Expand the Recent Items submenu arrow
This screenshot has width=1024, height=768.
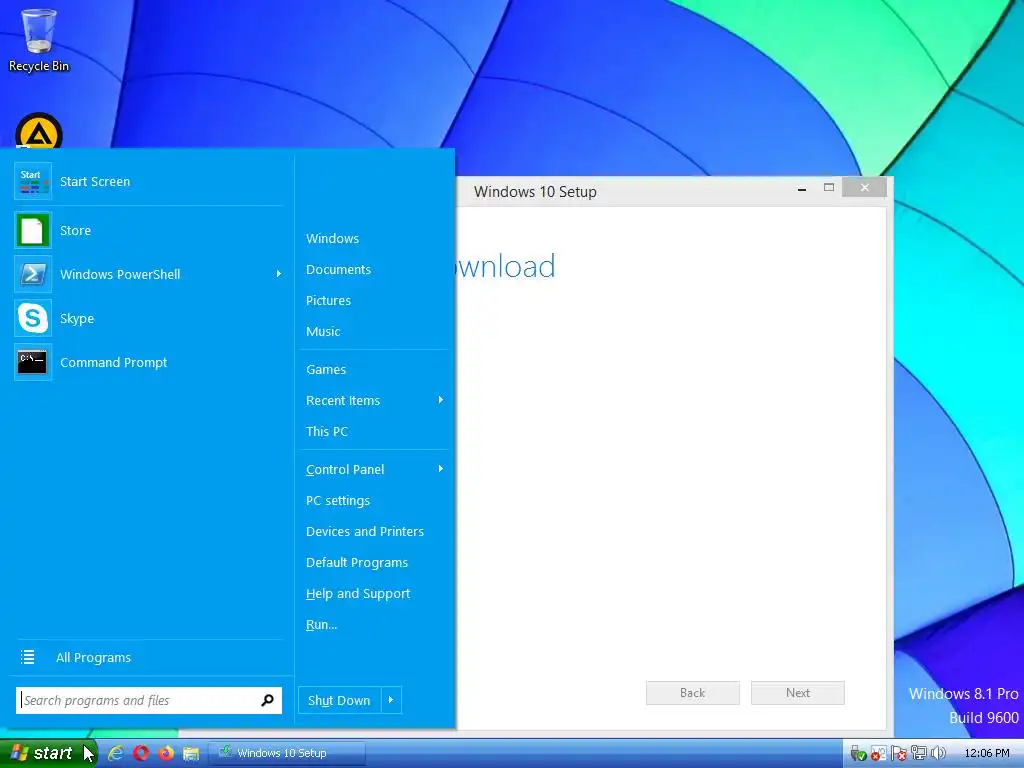pos(441,400)
